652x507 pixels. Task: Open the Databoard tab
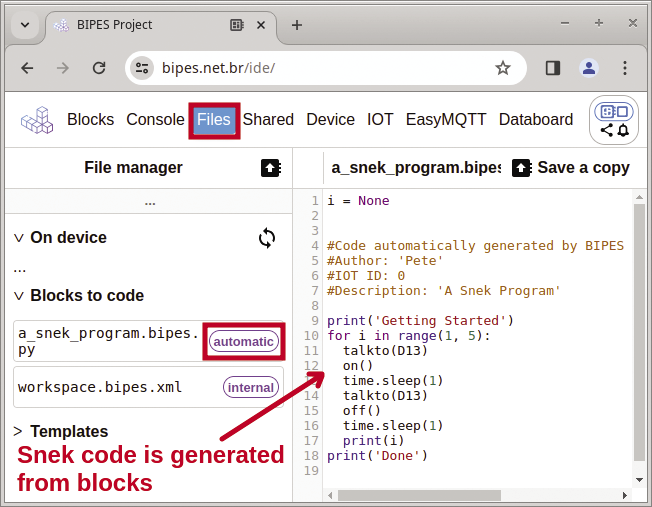[x=536, y=120]
